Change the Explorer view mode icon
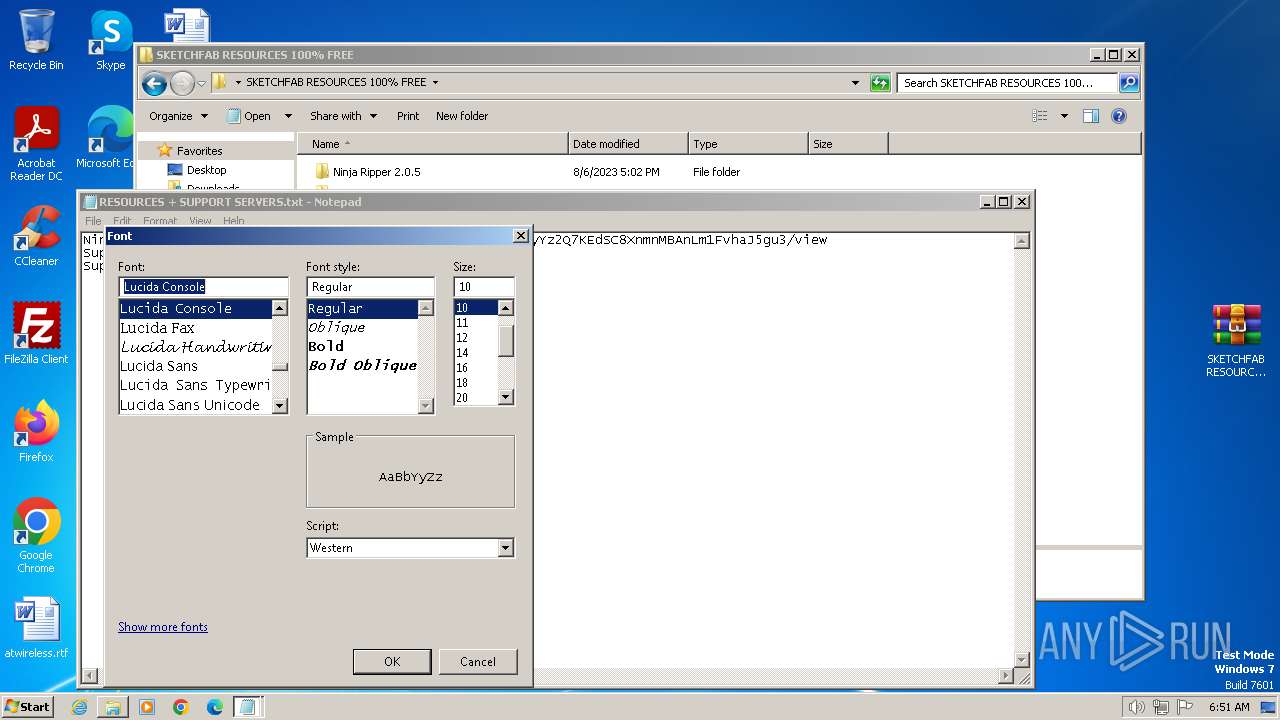The width and height of the screenshot is (1280, 720). 1040,116
